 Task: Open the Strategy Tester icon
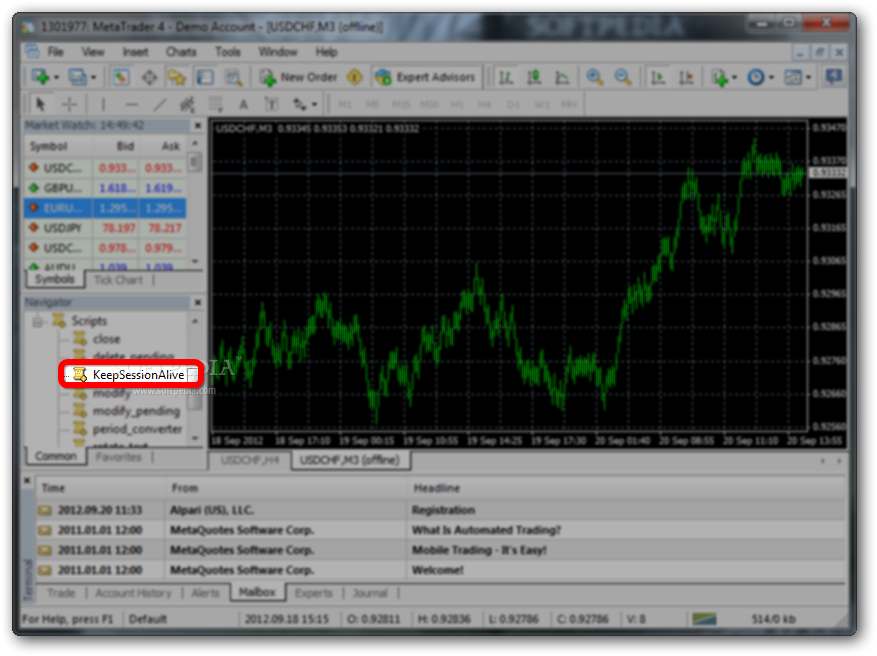(x=233, y=77)
